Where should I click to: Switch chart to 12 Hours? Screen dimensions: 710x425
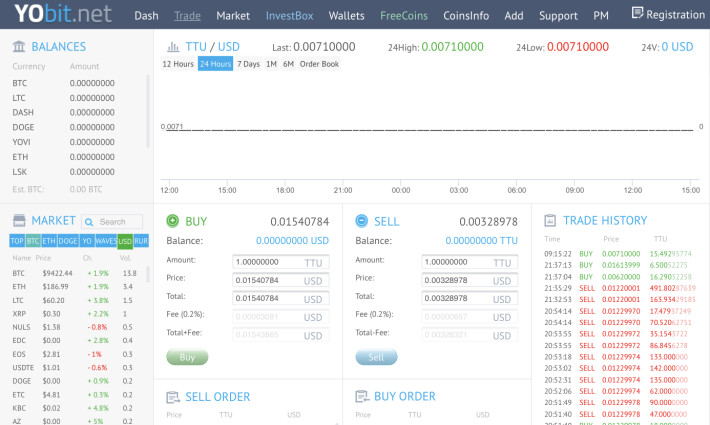coord(178,64)
